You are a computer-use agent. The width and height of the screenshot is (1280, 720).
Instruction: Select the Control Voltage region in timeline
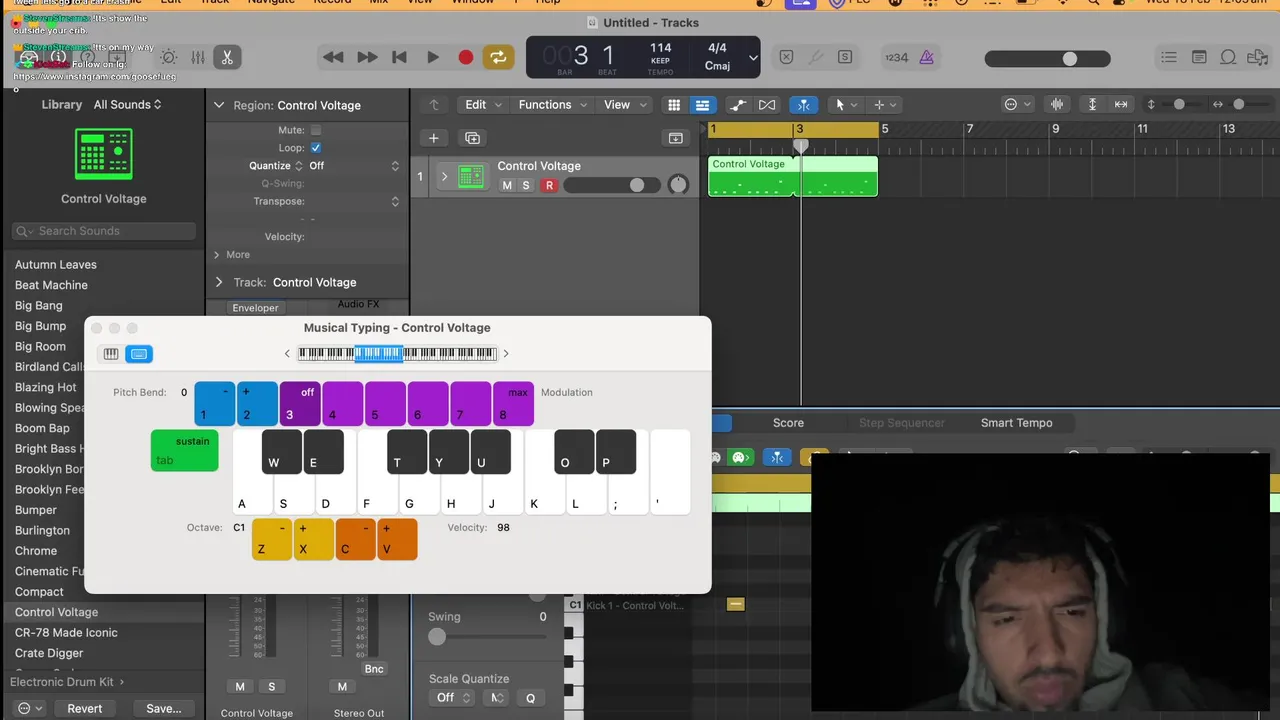coord(793,176)
